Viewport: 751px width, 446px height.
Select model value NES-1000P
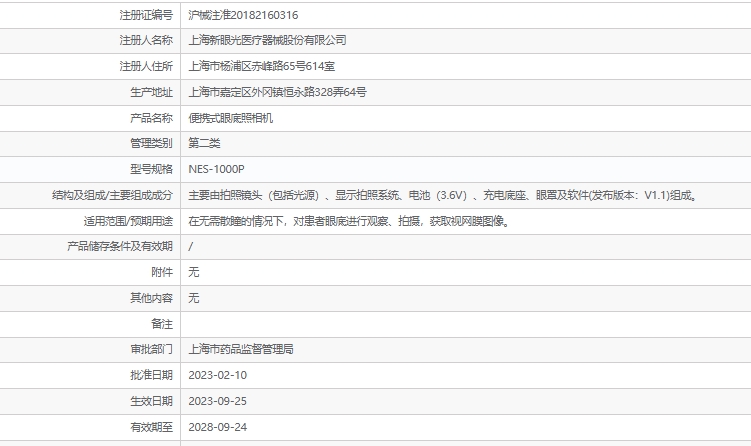pyautogui.click(x=216, y=169)
